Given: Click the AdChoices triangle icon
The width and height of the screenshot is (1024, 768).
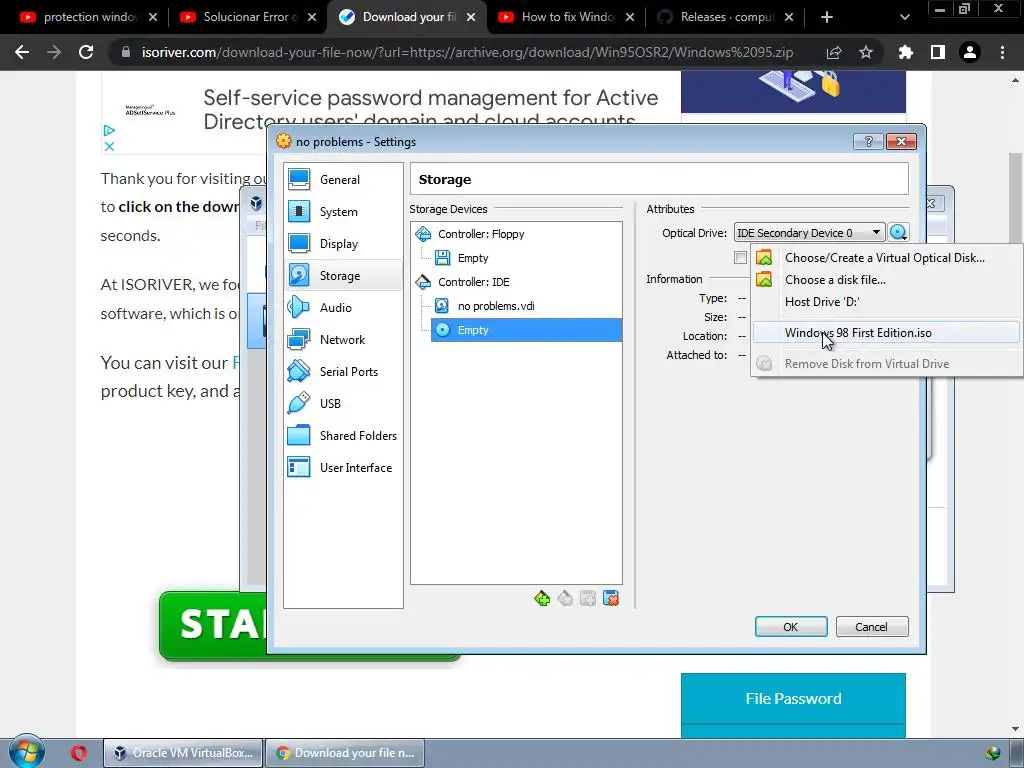Looking at the screenshot, I should [x=109, y=131].
